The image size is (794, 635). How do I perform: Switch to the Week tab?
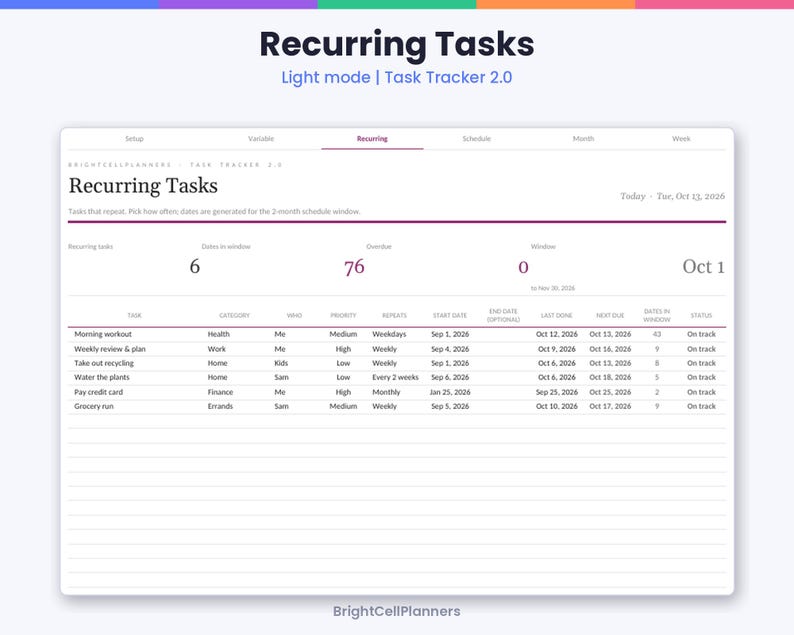[681, 138]
